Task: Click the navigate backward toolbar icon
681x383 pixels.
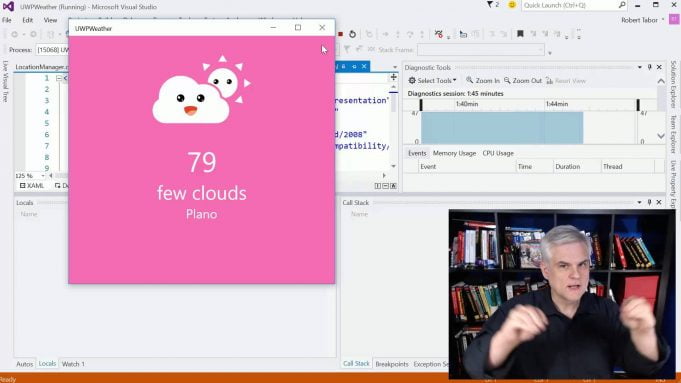Action: pos(14,34)
